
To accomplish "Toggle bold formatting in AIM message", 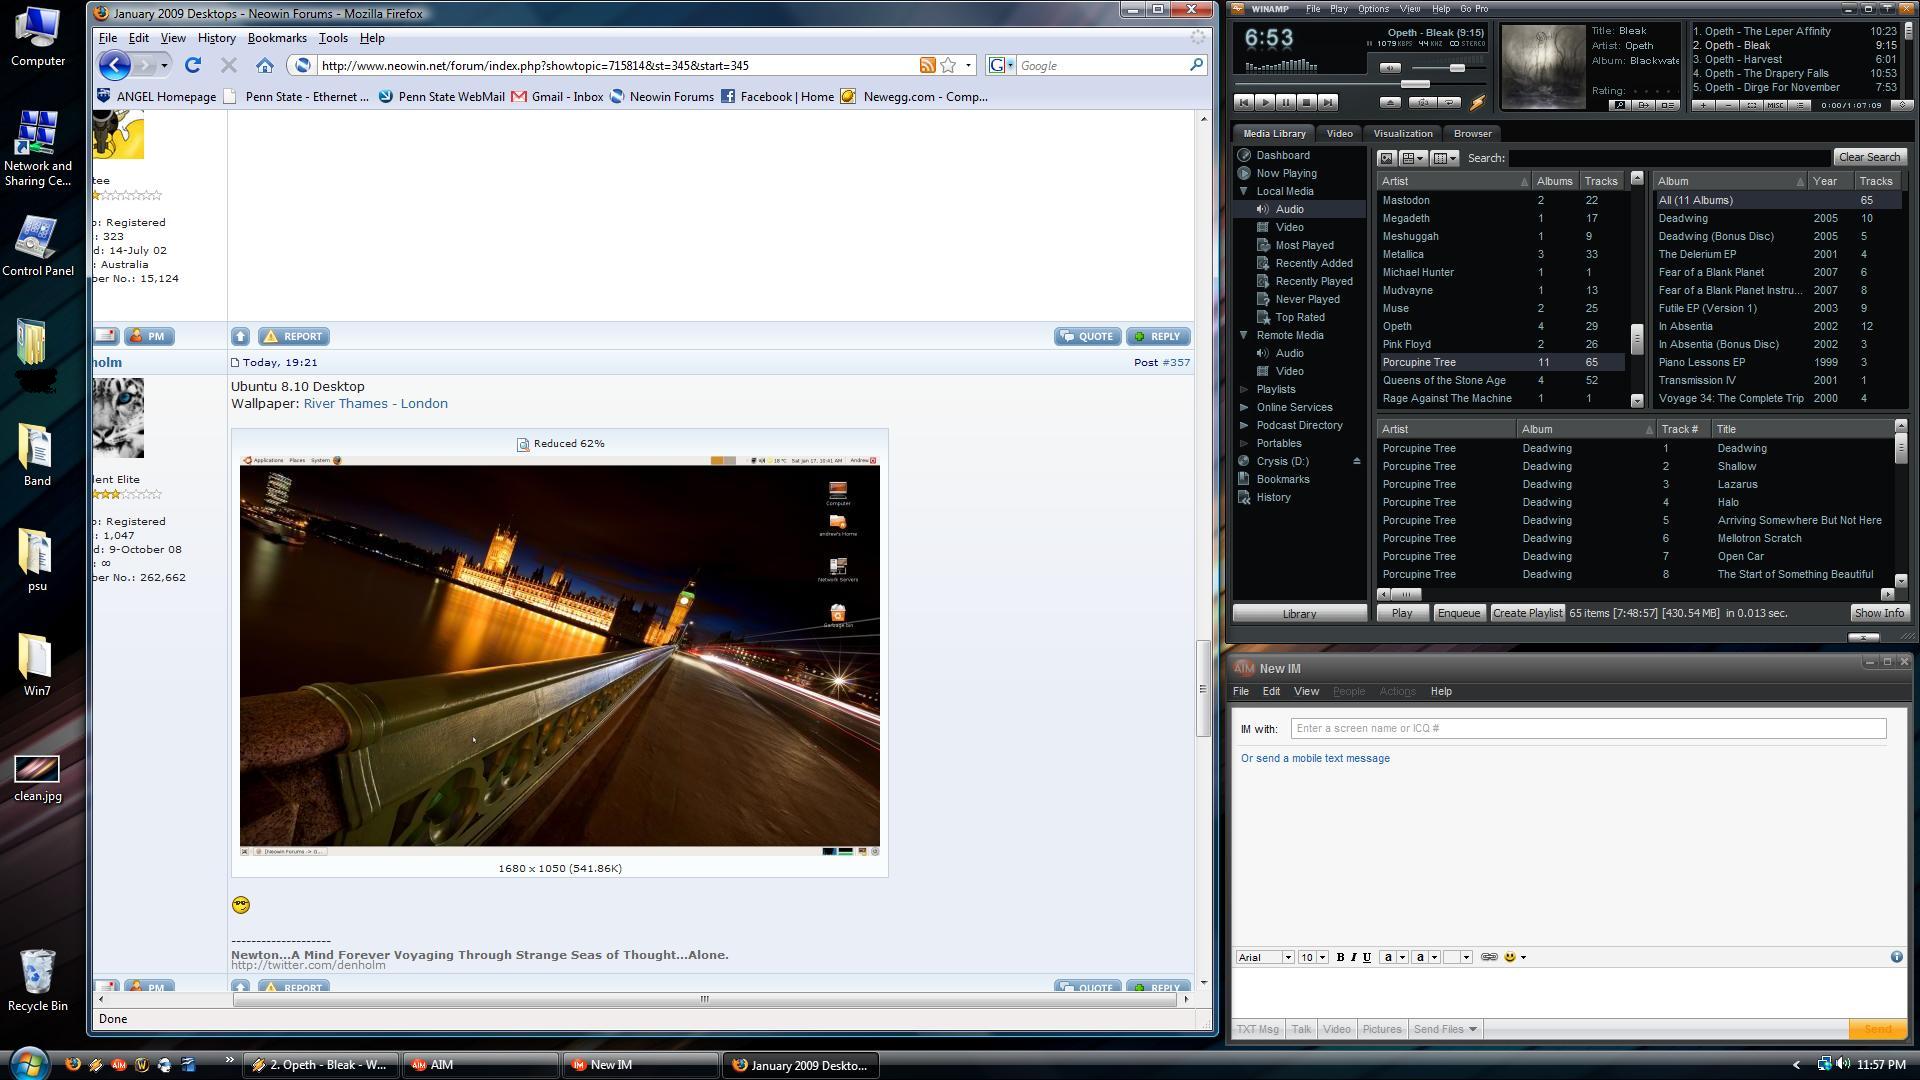I will (x=1340, y=957).
